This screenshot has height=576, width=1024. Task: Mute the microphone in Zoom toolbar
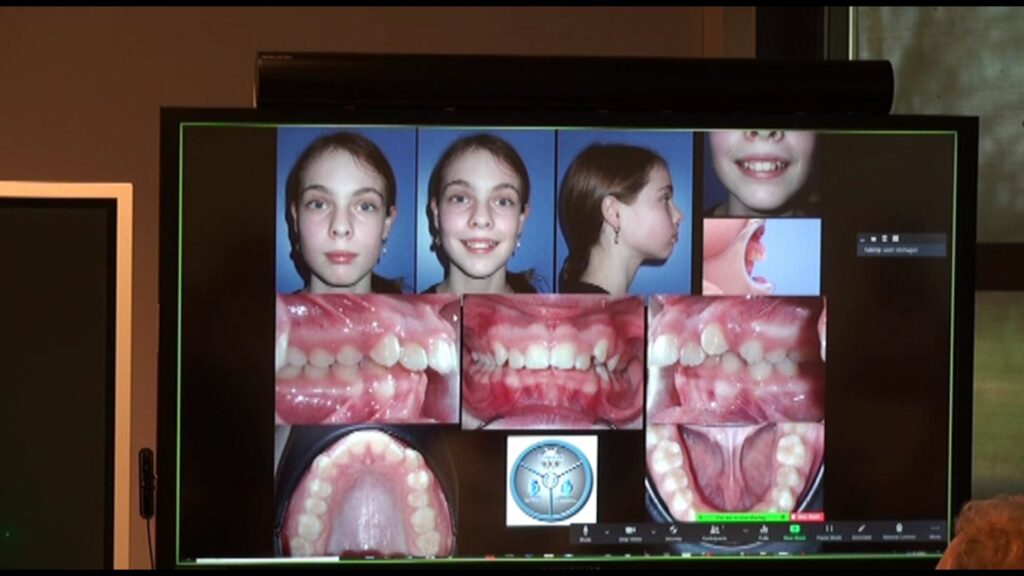(586, 530)
